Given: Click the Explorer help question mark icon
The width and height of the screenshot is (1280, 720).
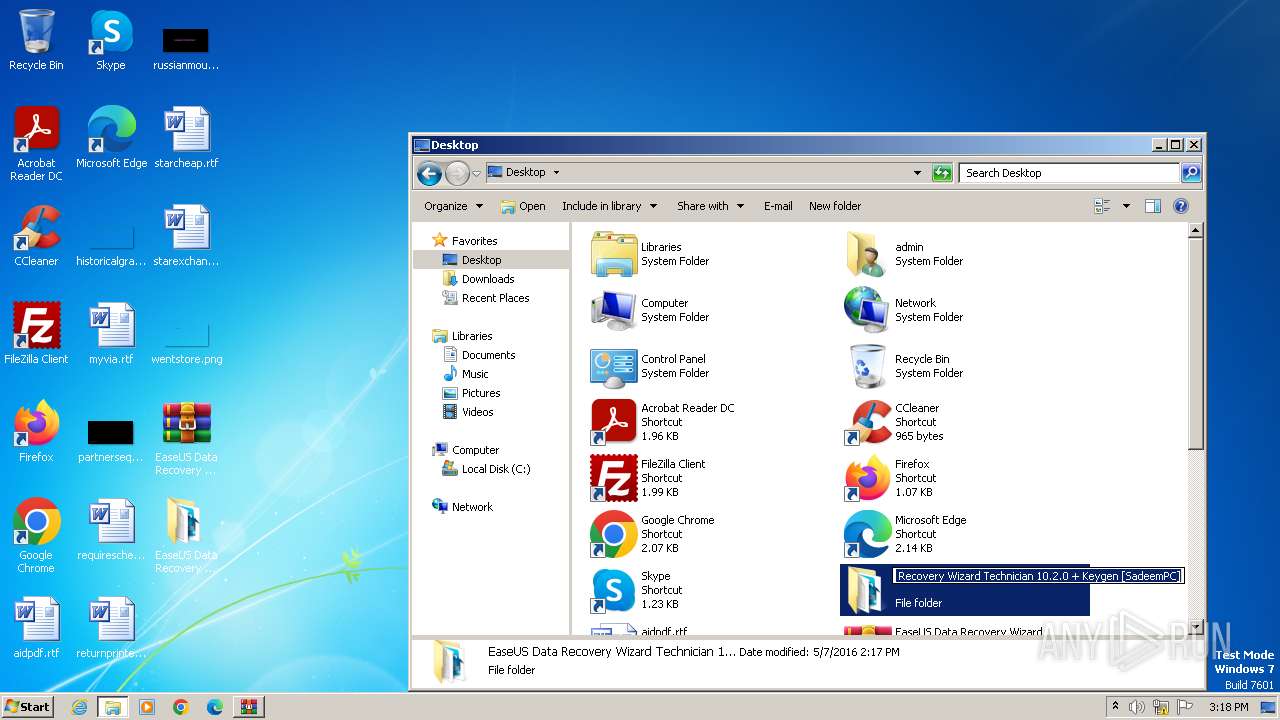Looking at the screenshot, I should 1181,206.
